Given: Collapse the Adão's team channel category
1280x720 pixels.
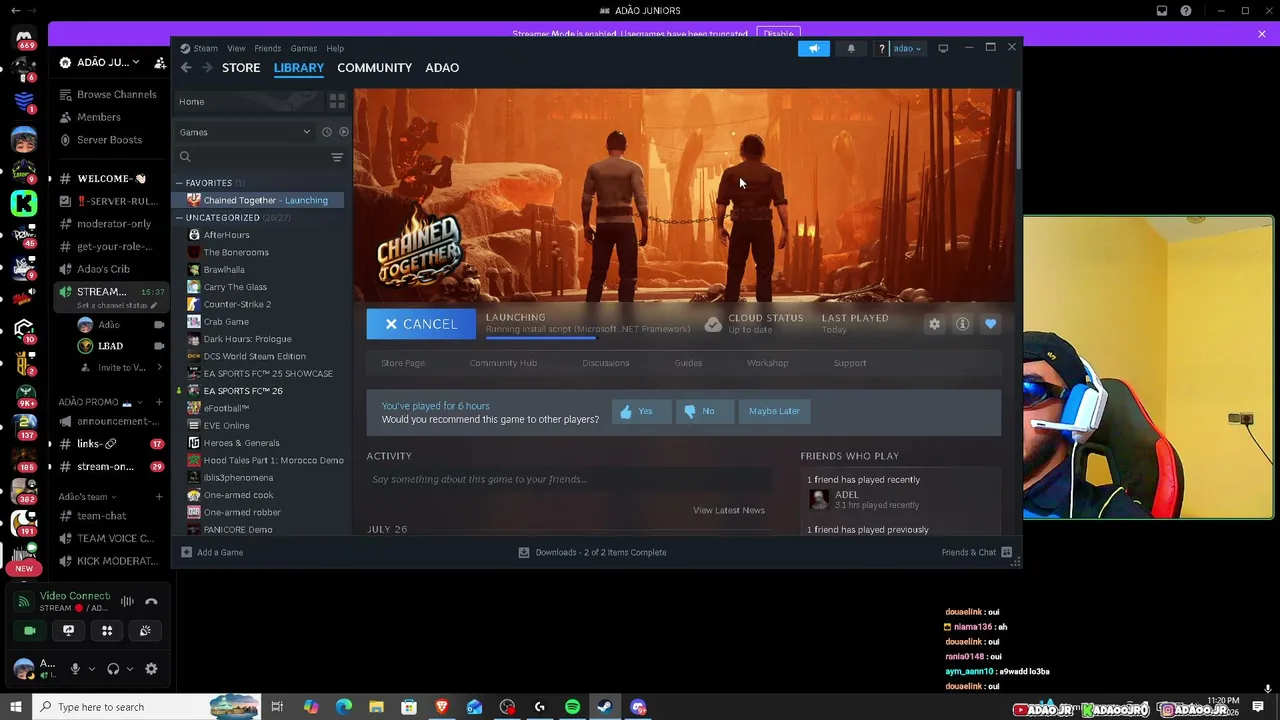Looking at the screenshot, I should click(87, 497).
